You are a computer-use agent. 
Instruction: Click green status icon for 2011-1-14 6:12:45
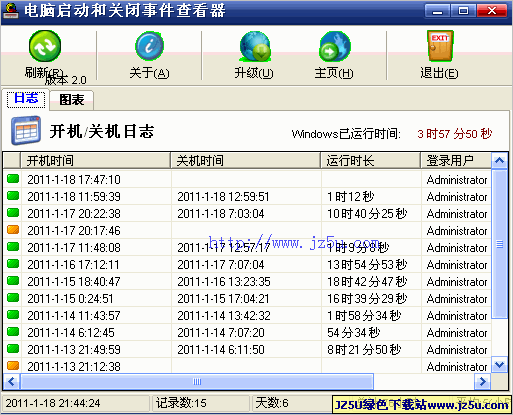[13, 332]
